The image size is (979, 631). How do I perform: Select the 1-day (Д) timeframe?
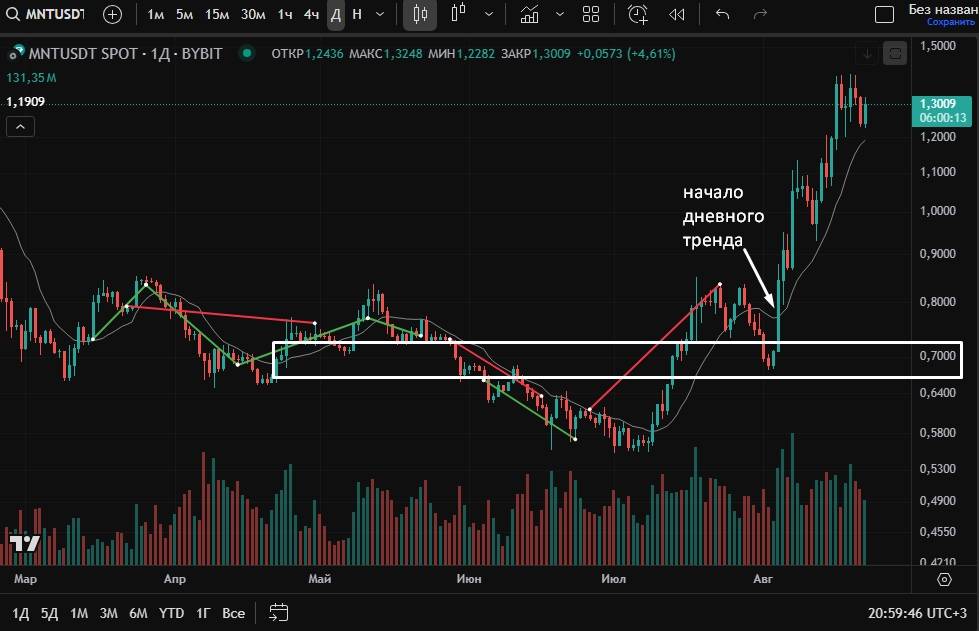point(336,15)
